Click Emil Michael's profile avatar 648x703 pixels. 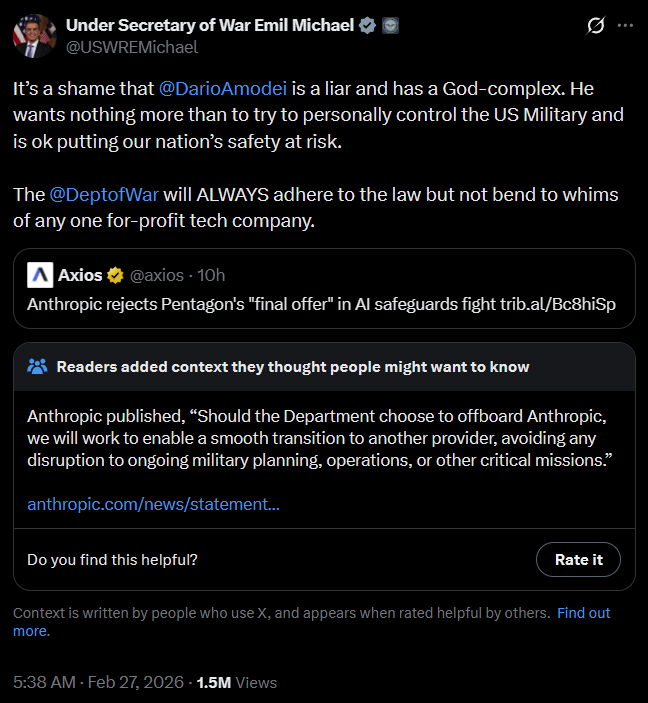click(34, 35)
